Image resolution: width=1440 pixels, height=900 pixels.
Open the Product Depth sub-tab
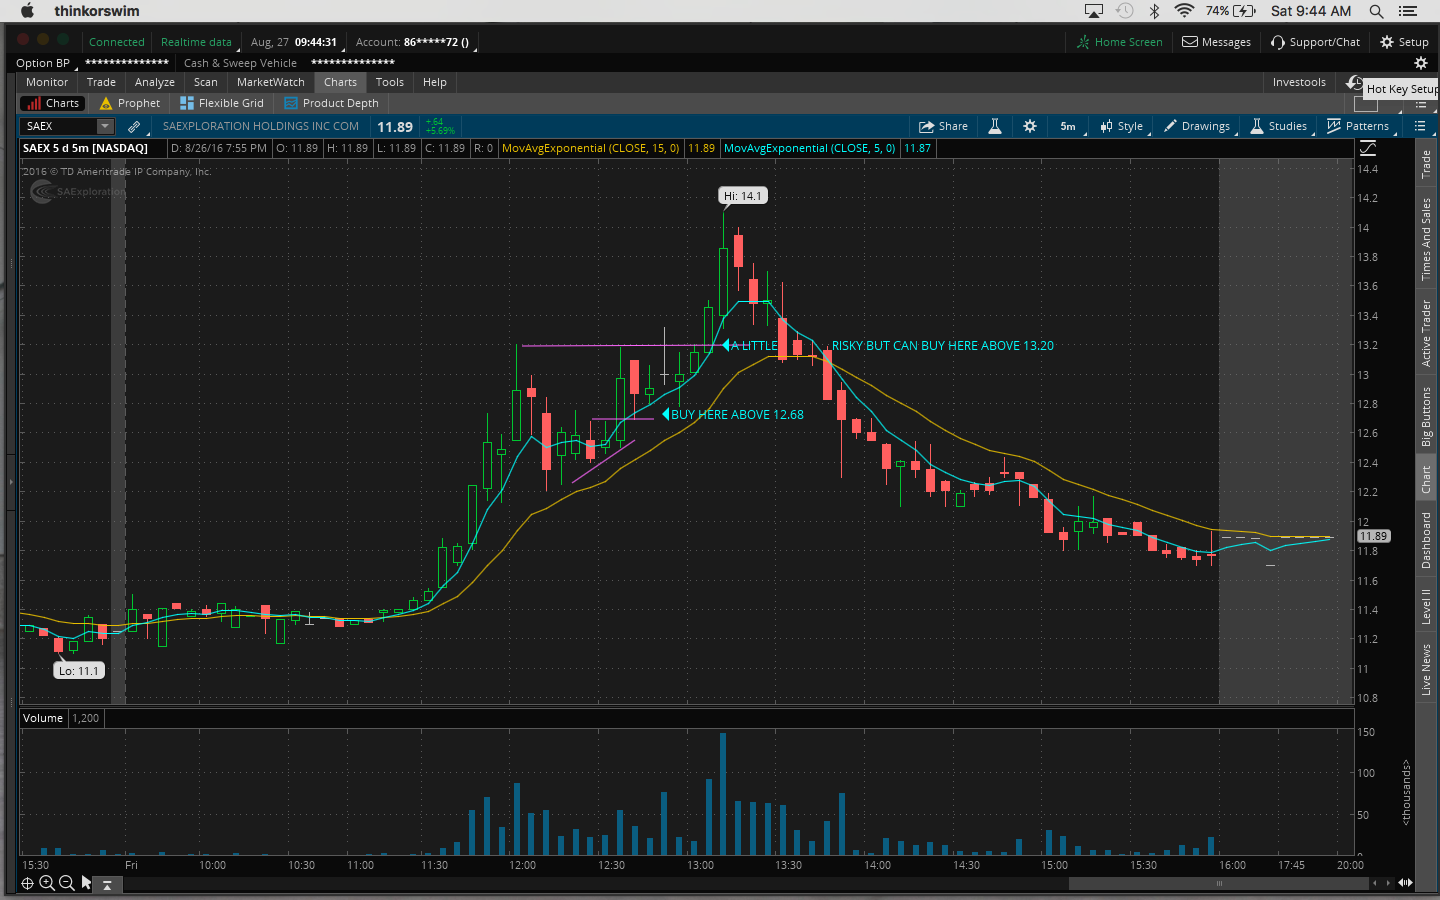331,103
